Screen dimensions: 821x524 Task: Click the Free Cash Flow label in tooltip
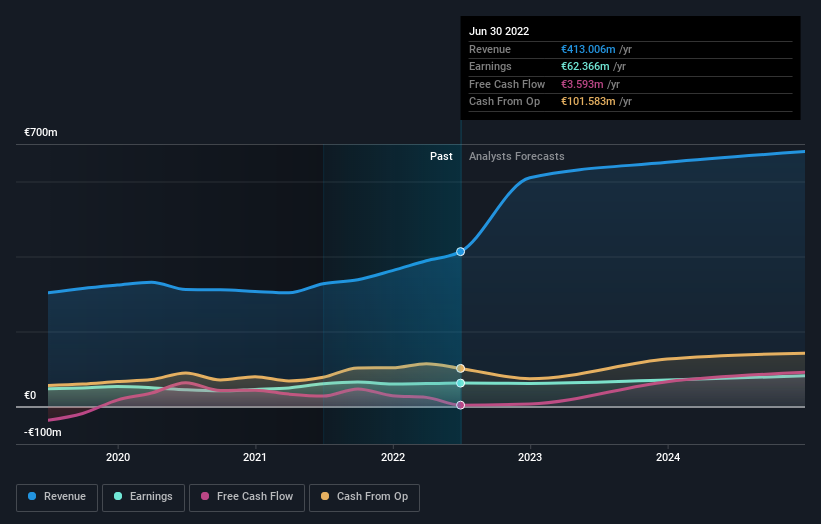point(507,84)
